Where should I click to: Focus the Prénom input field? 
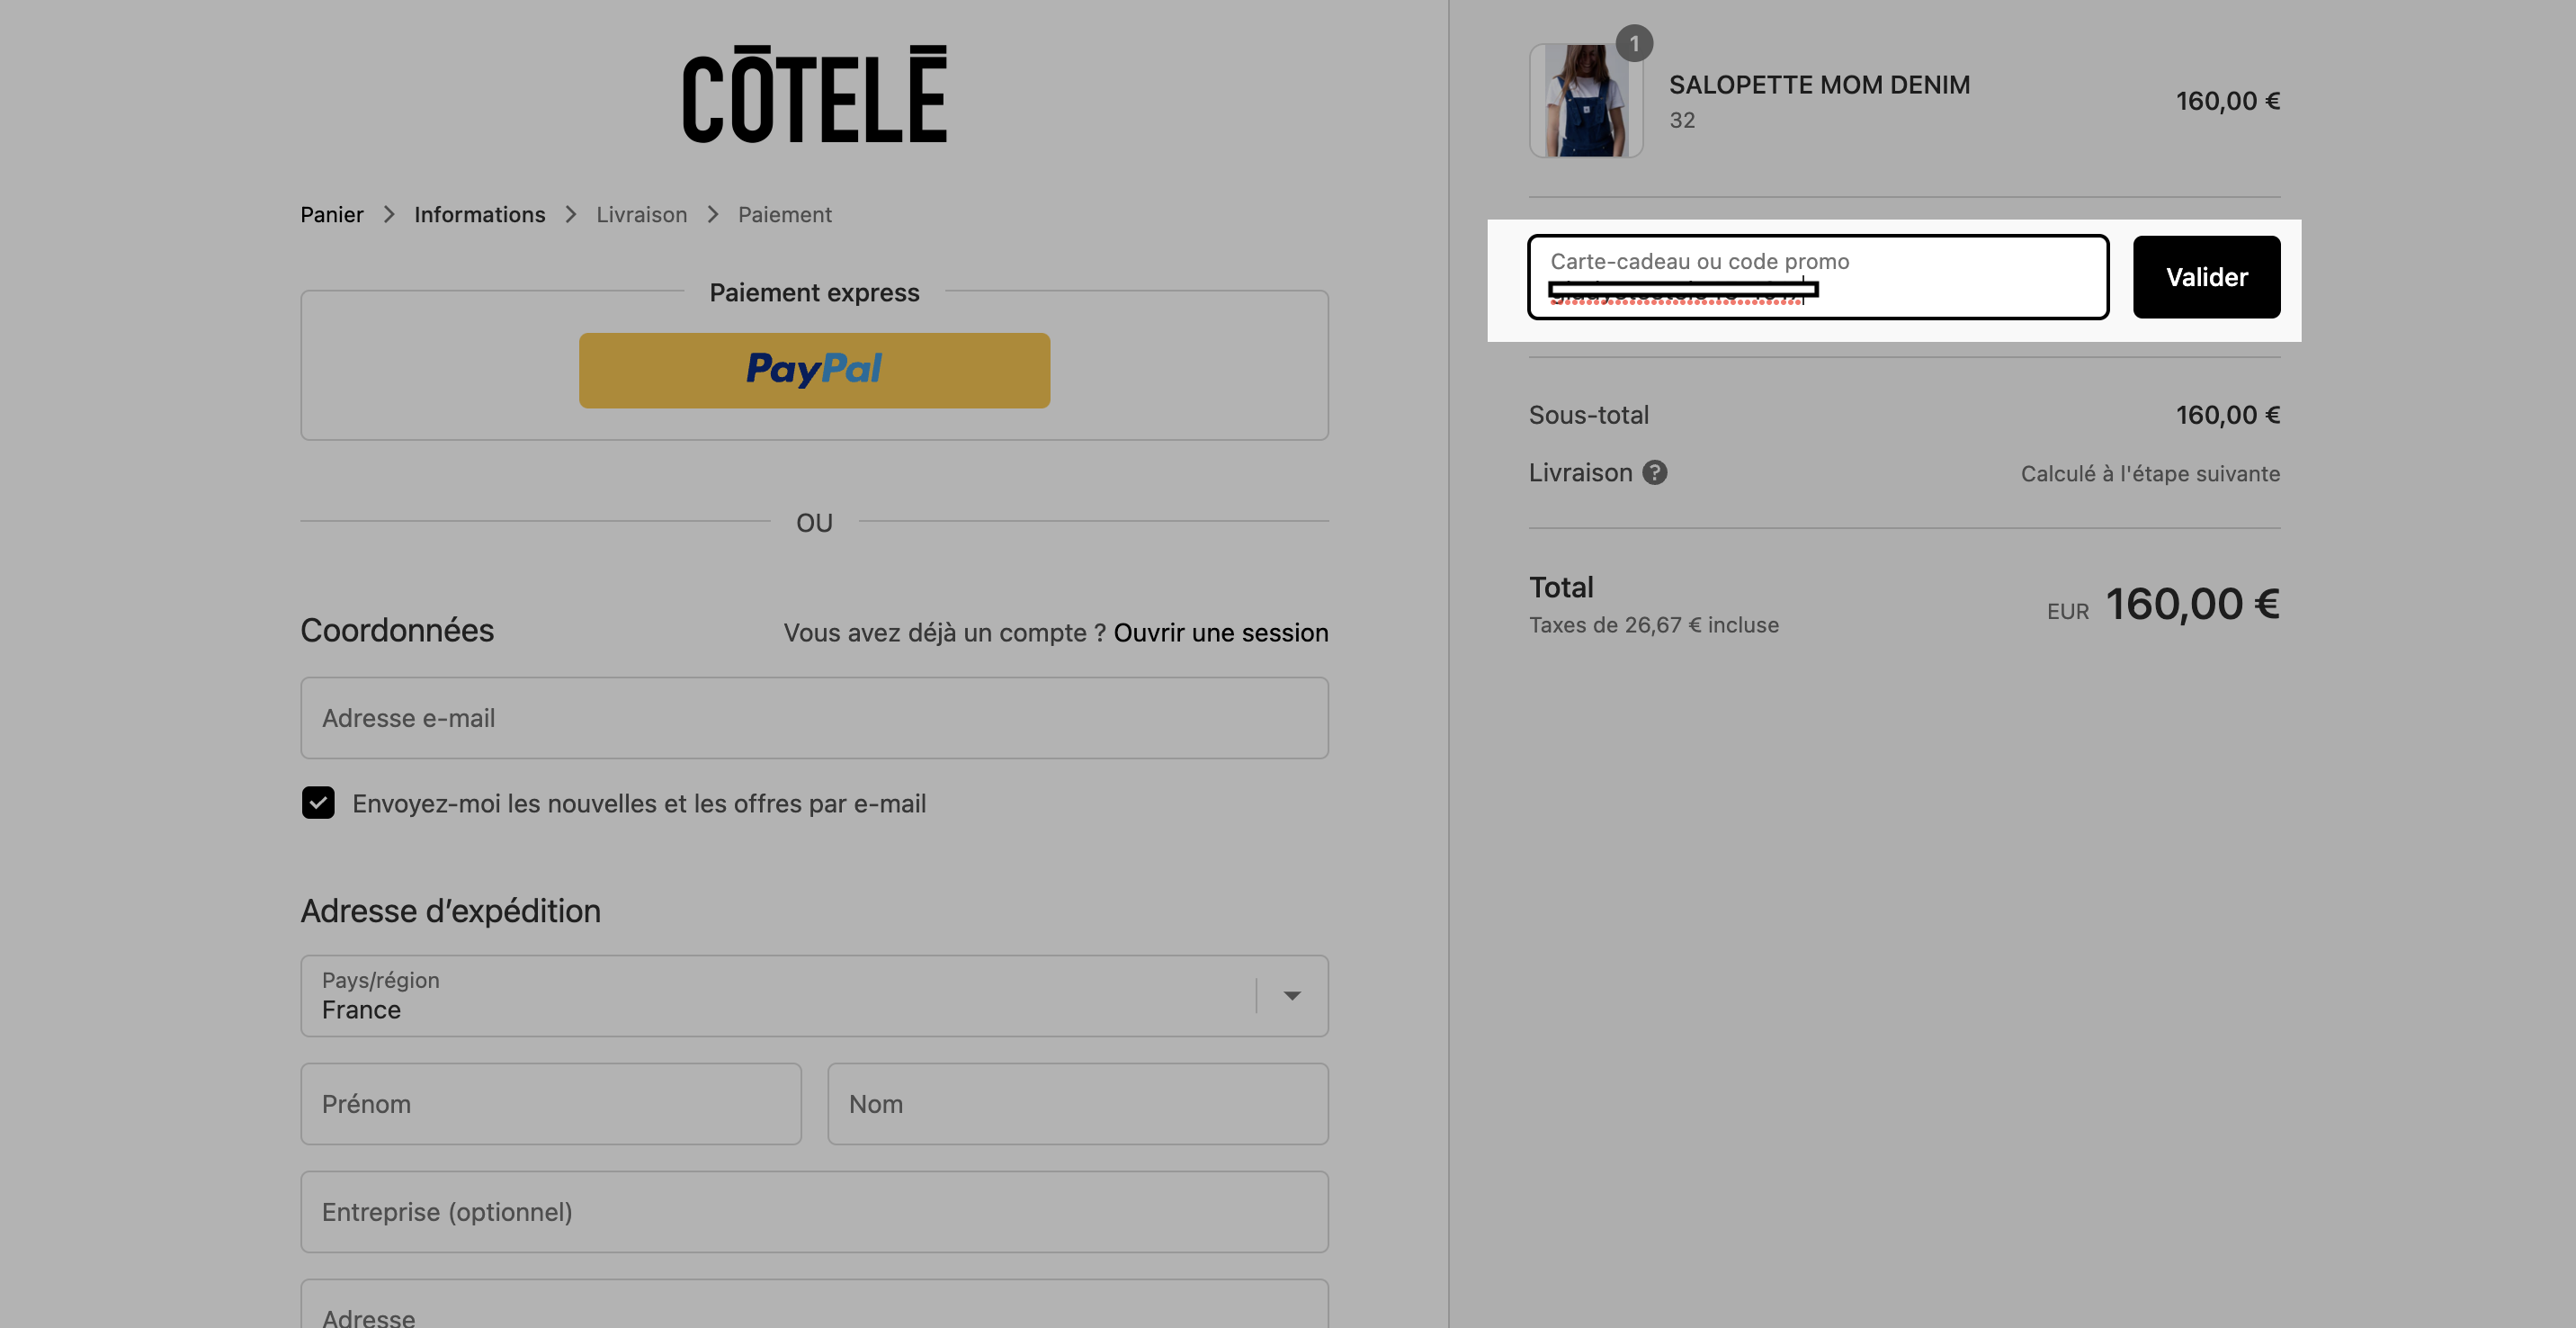pos(551,1103)
